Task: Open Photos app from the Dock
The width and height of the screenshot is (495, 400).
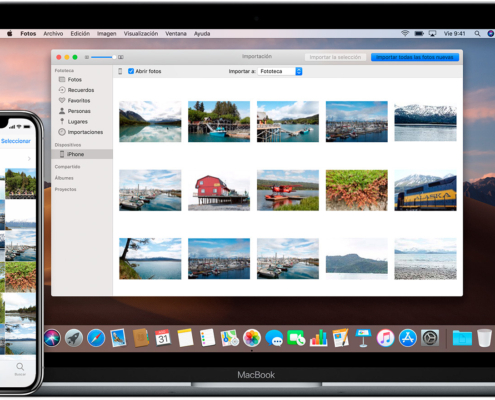Action: (252, 338)
